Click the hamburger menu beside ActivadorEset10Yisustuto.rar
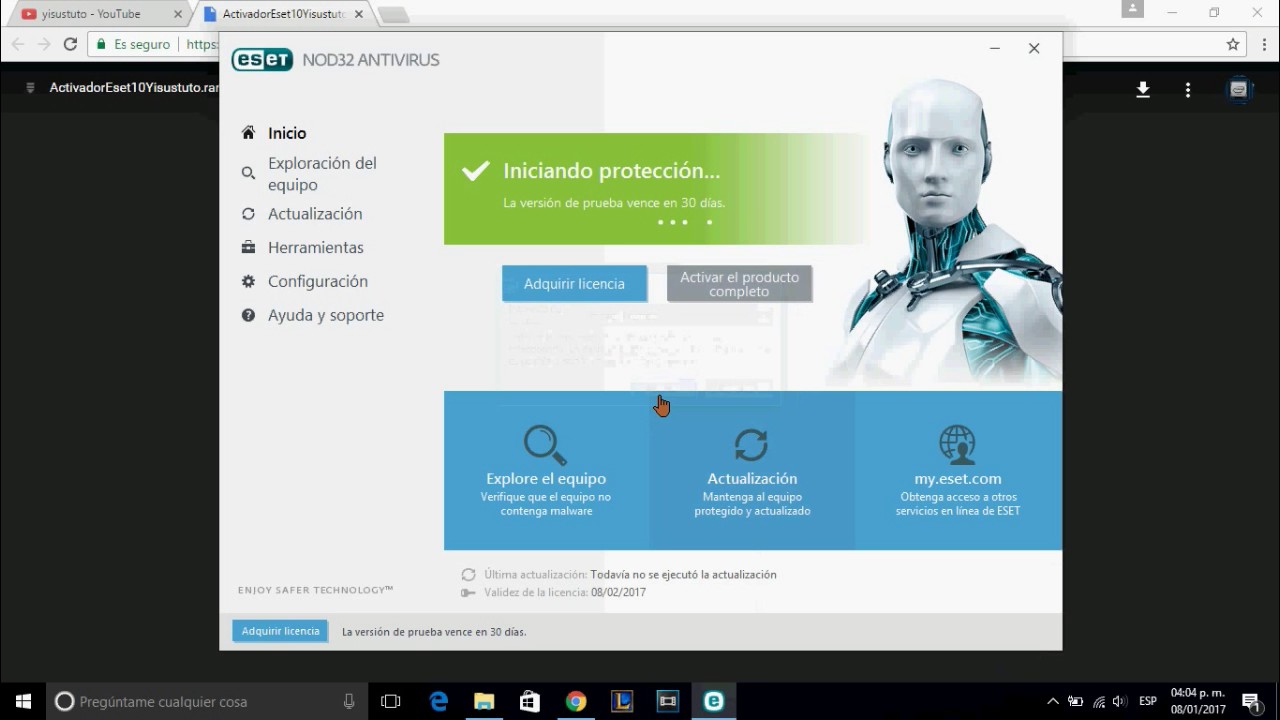Screen dimensions: 1280x720 point(31,88)
